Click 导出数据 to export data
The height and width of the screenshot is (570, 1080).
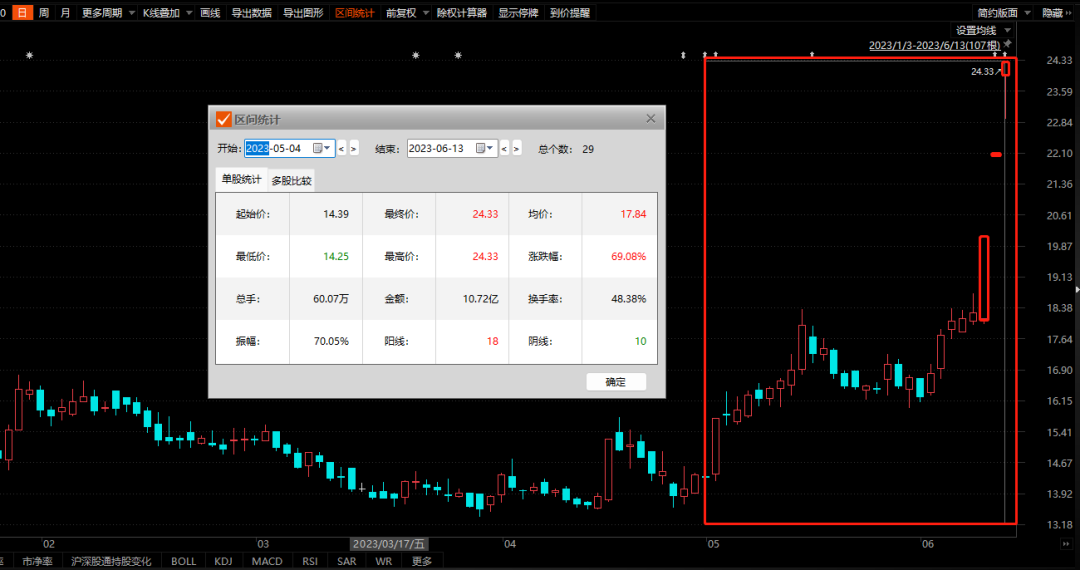[251, 12]
